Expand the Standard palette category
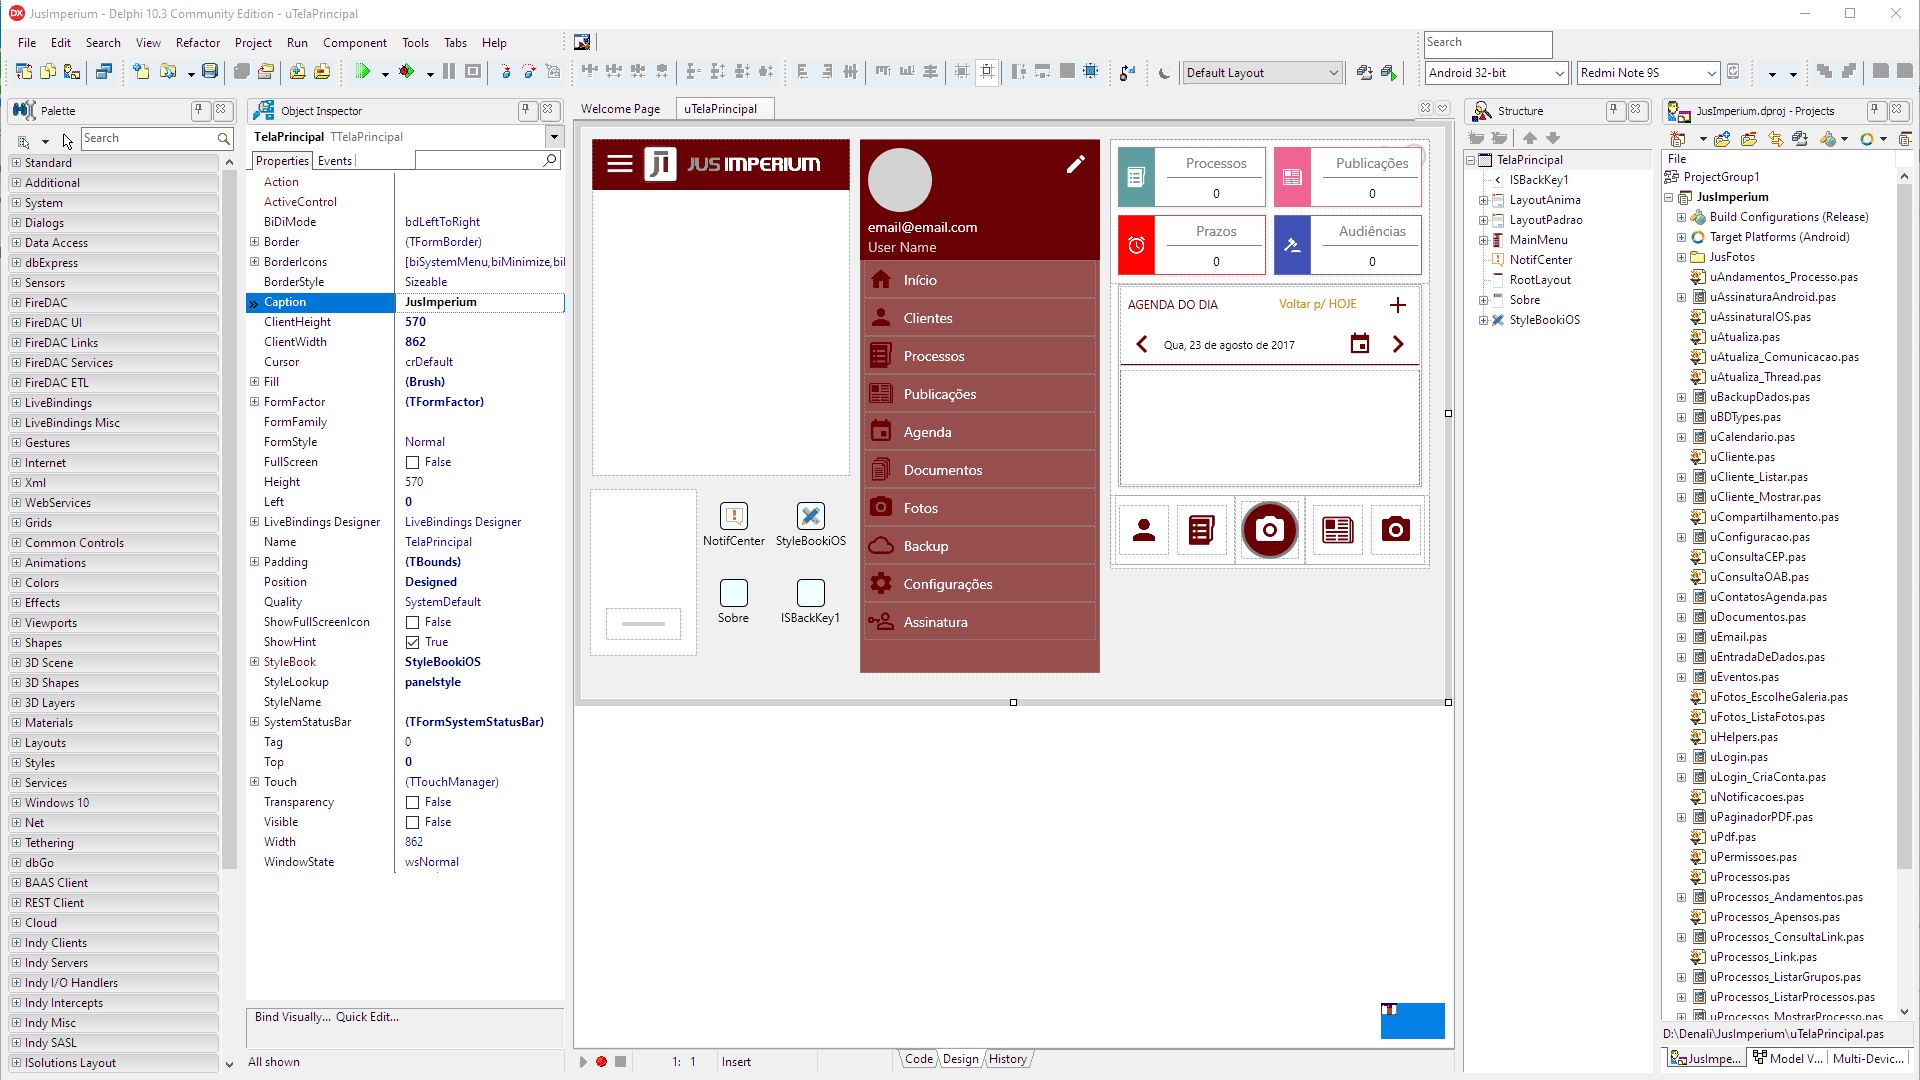 (16, 162)
